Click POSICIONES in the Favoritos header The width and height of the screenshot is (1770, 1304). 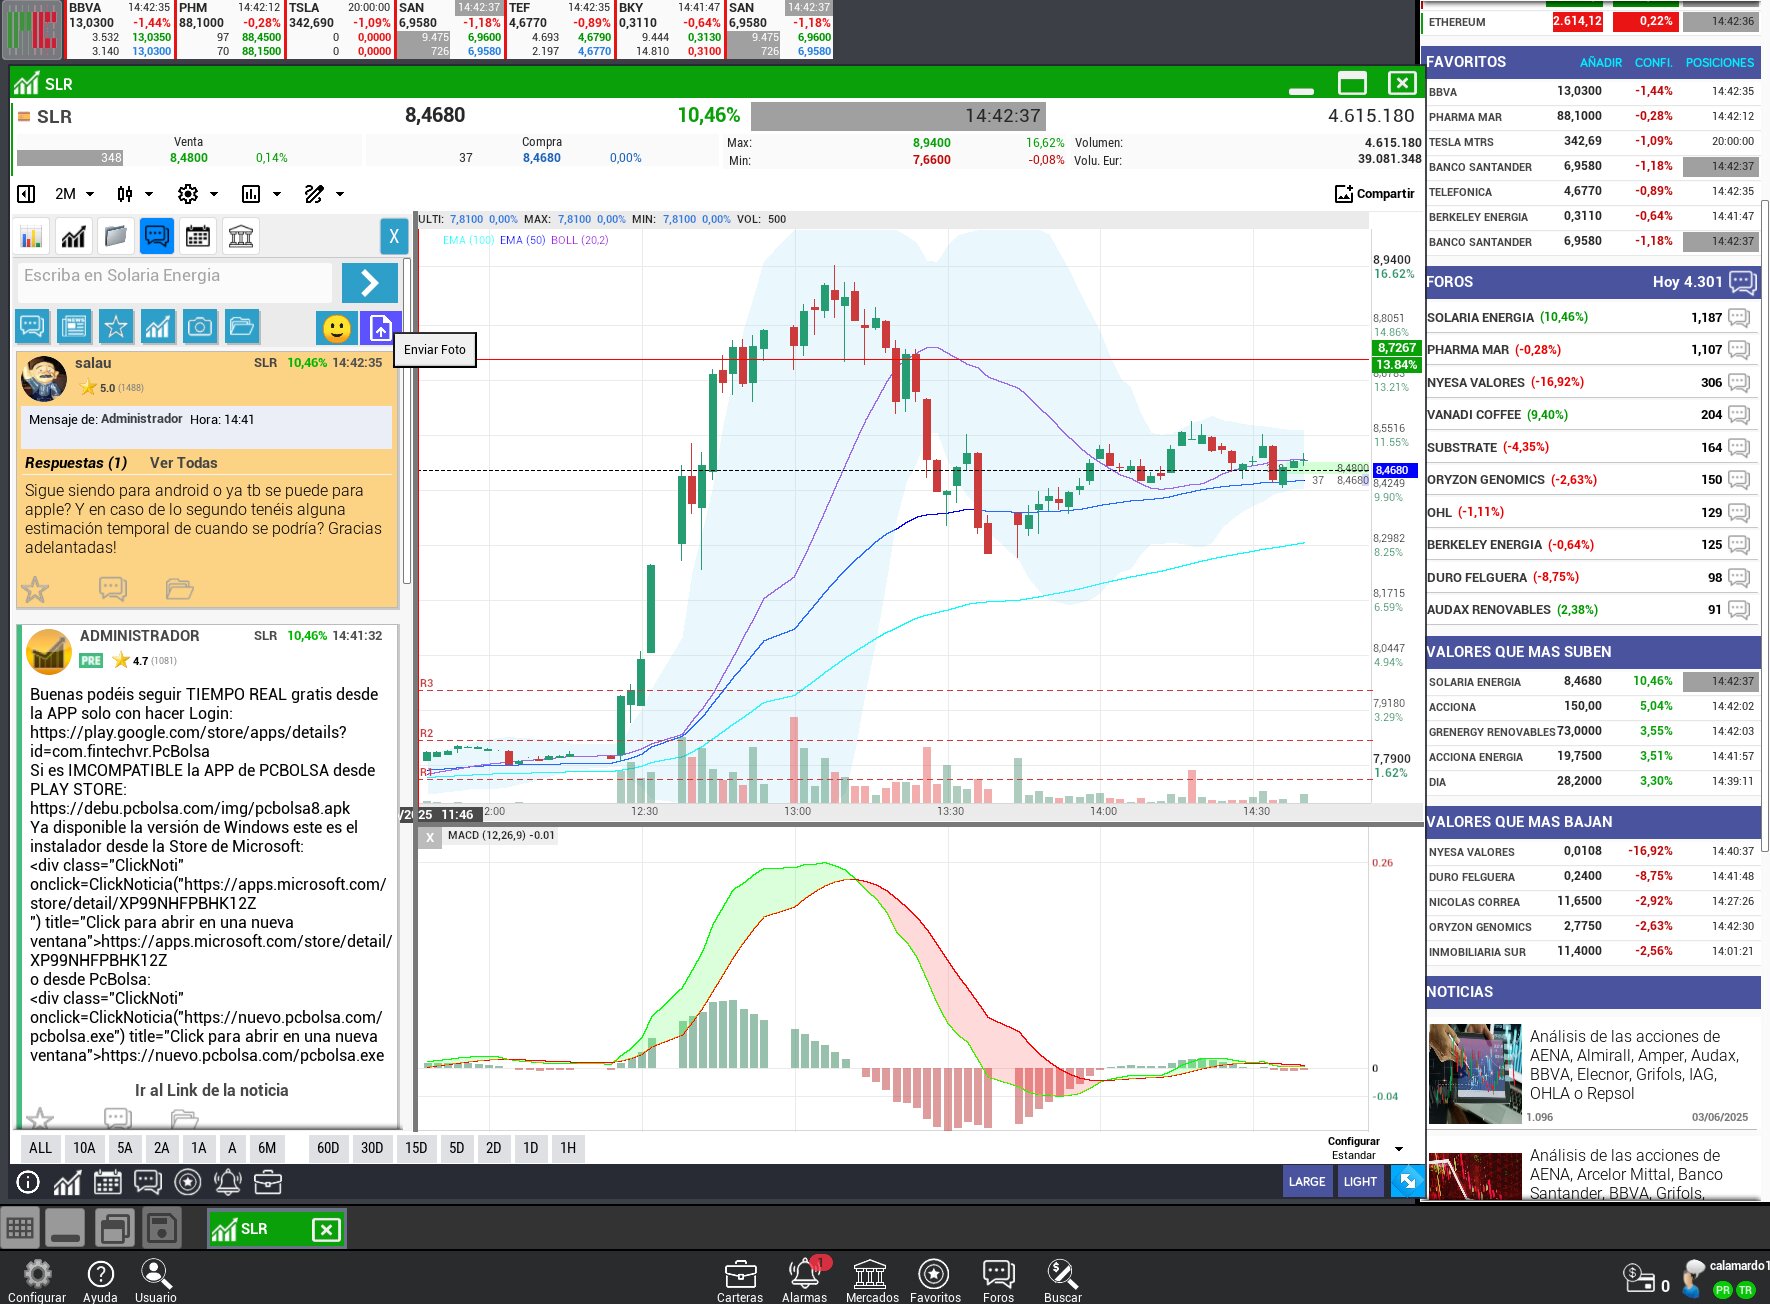coord(1720,62)
